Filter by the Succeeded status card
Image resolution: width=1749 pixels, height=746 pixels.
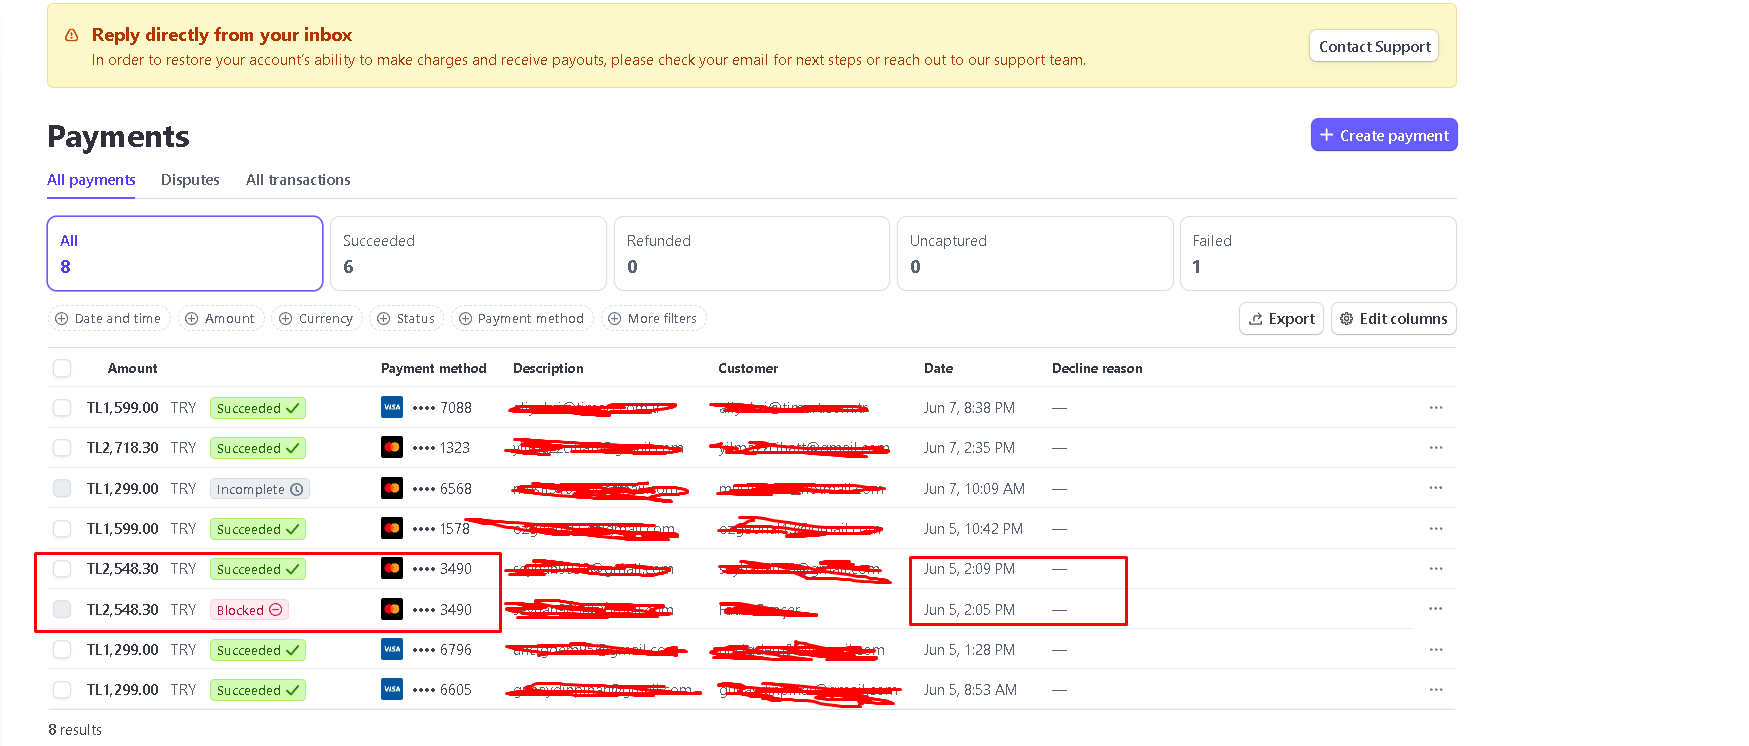[x=468, y=253]
